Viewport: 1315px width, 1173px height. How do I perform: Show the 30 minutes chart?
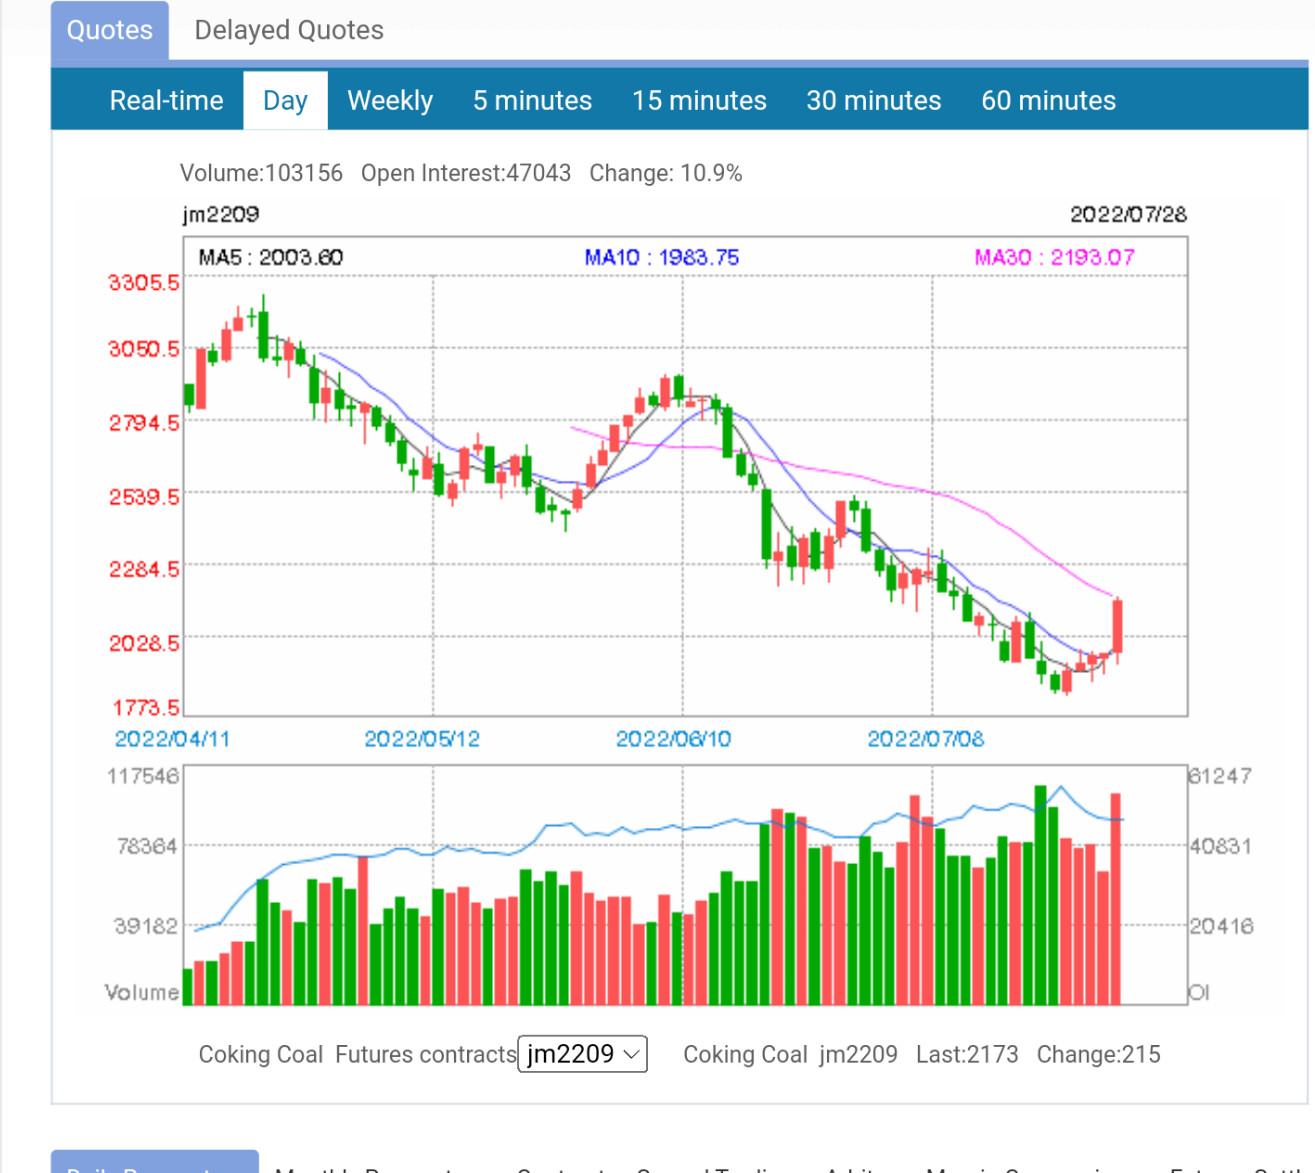874,100
